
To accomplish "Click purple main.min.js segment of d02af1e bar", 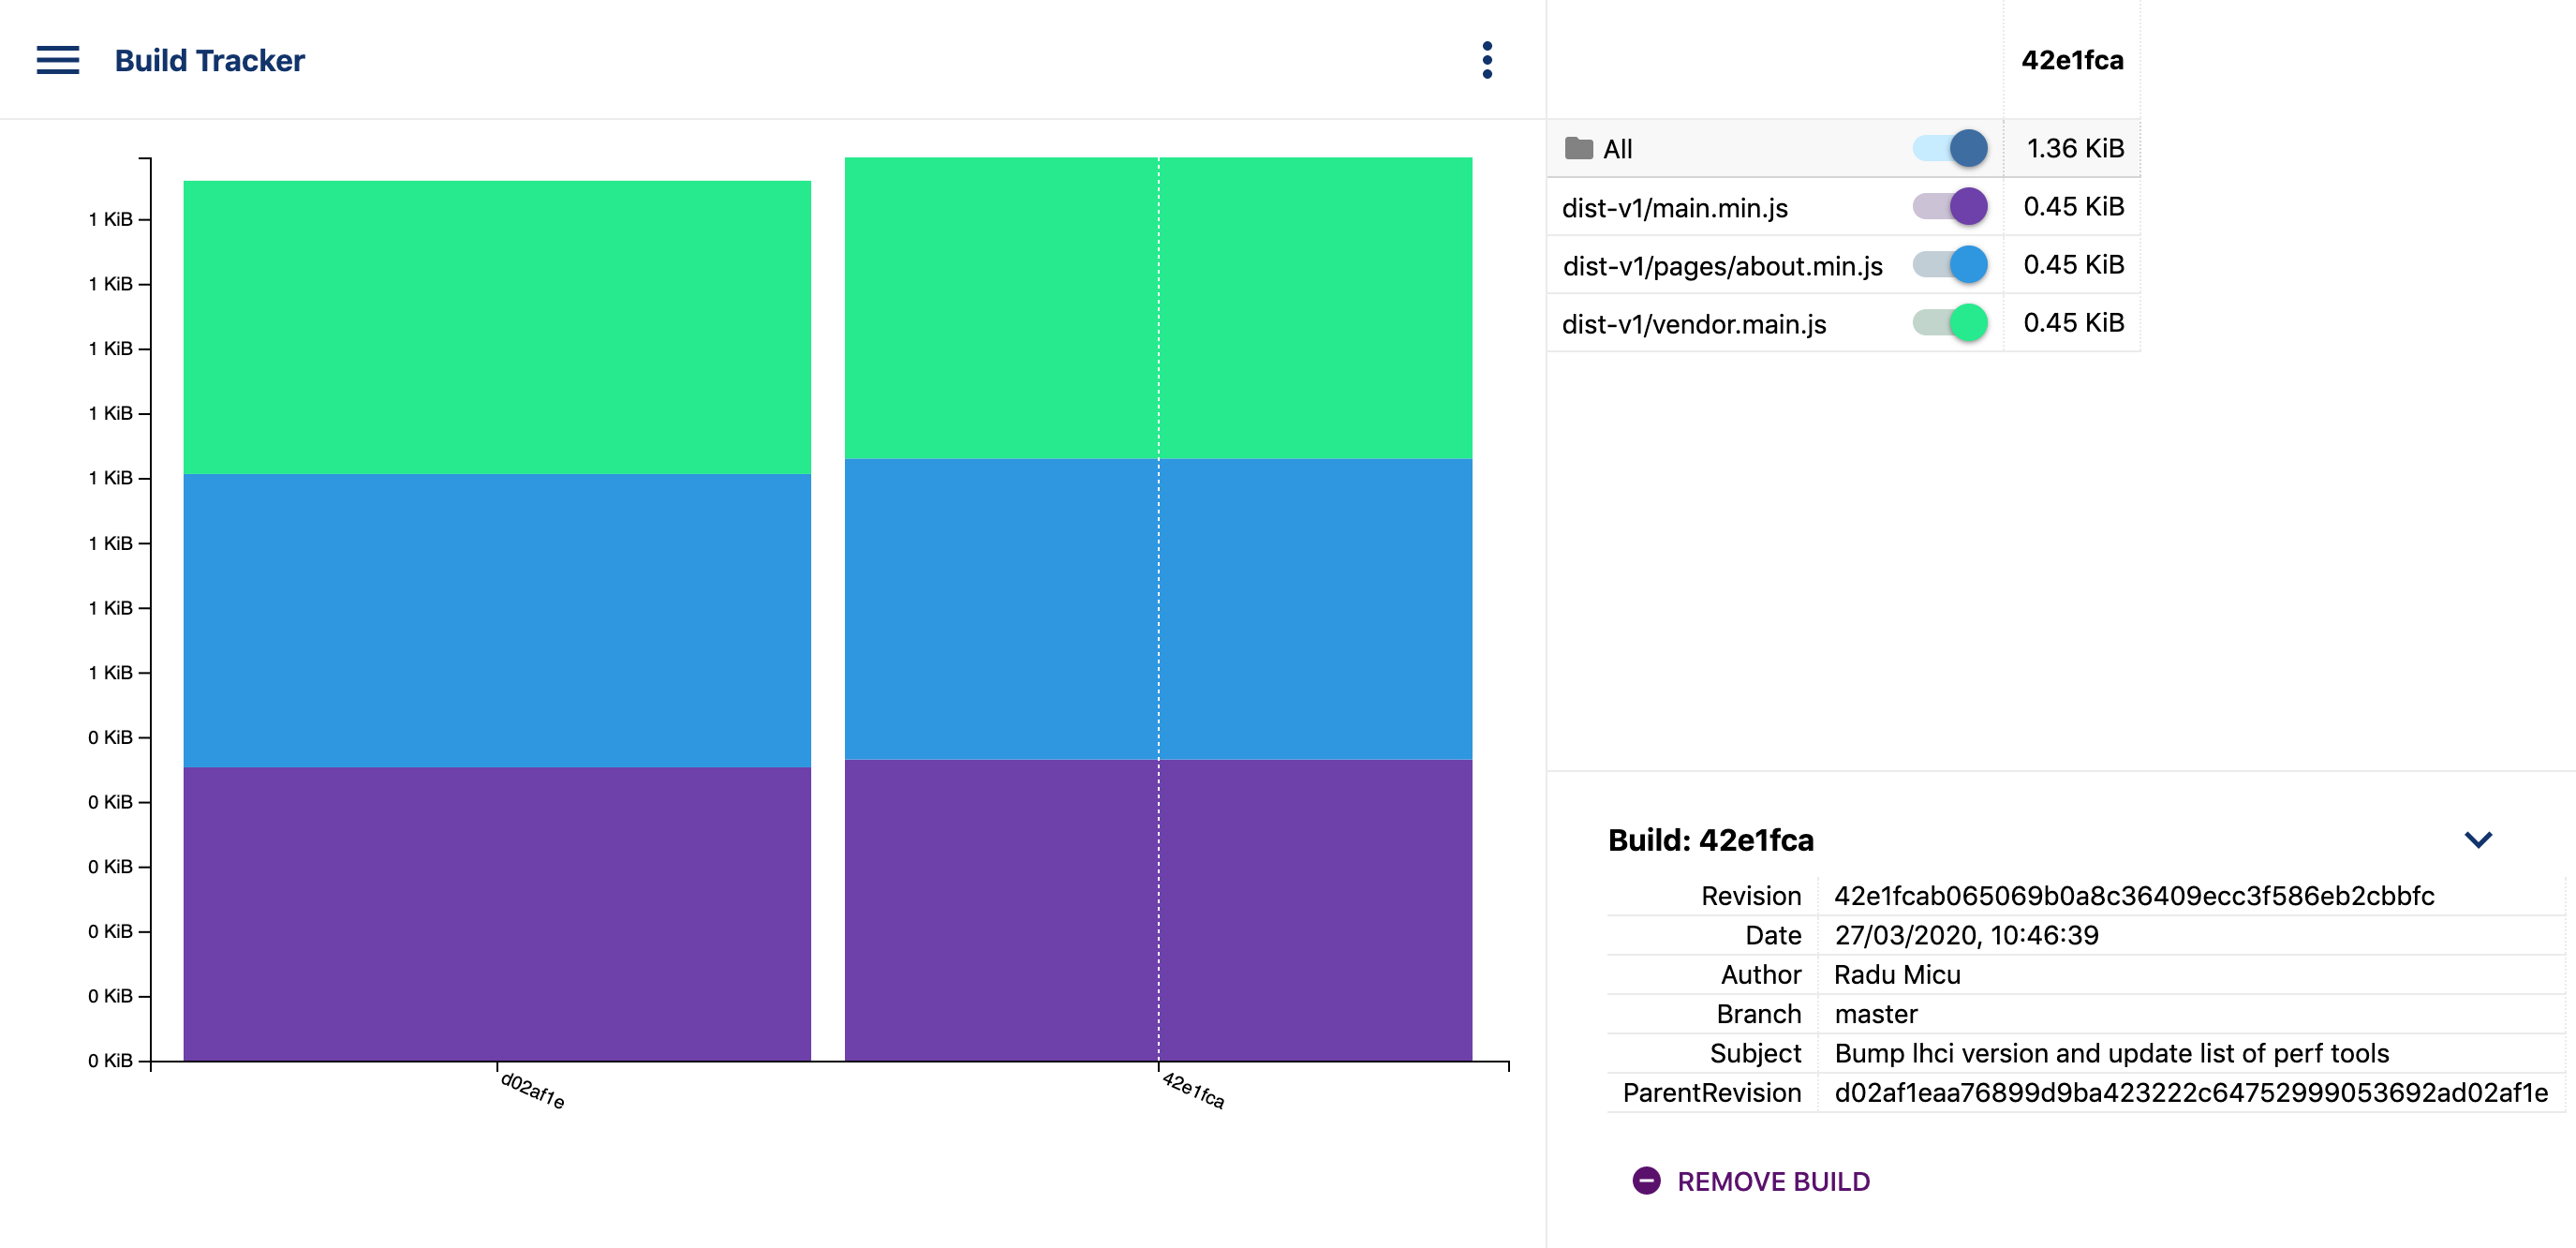I will [497, 913].
